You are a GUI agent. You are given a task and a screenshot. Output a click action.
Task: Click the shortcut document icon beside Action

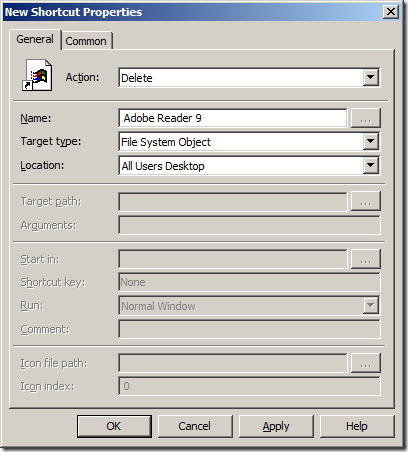click(x=37, y=75)
